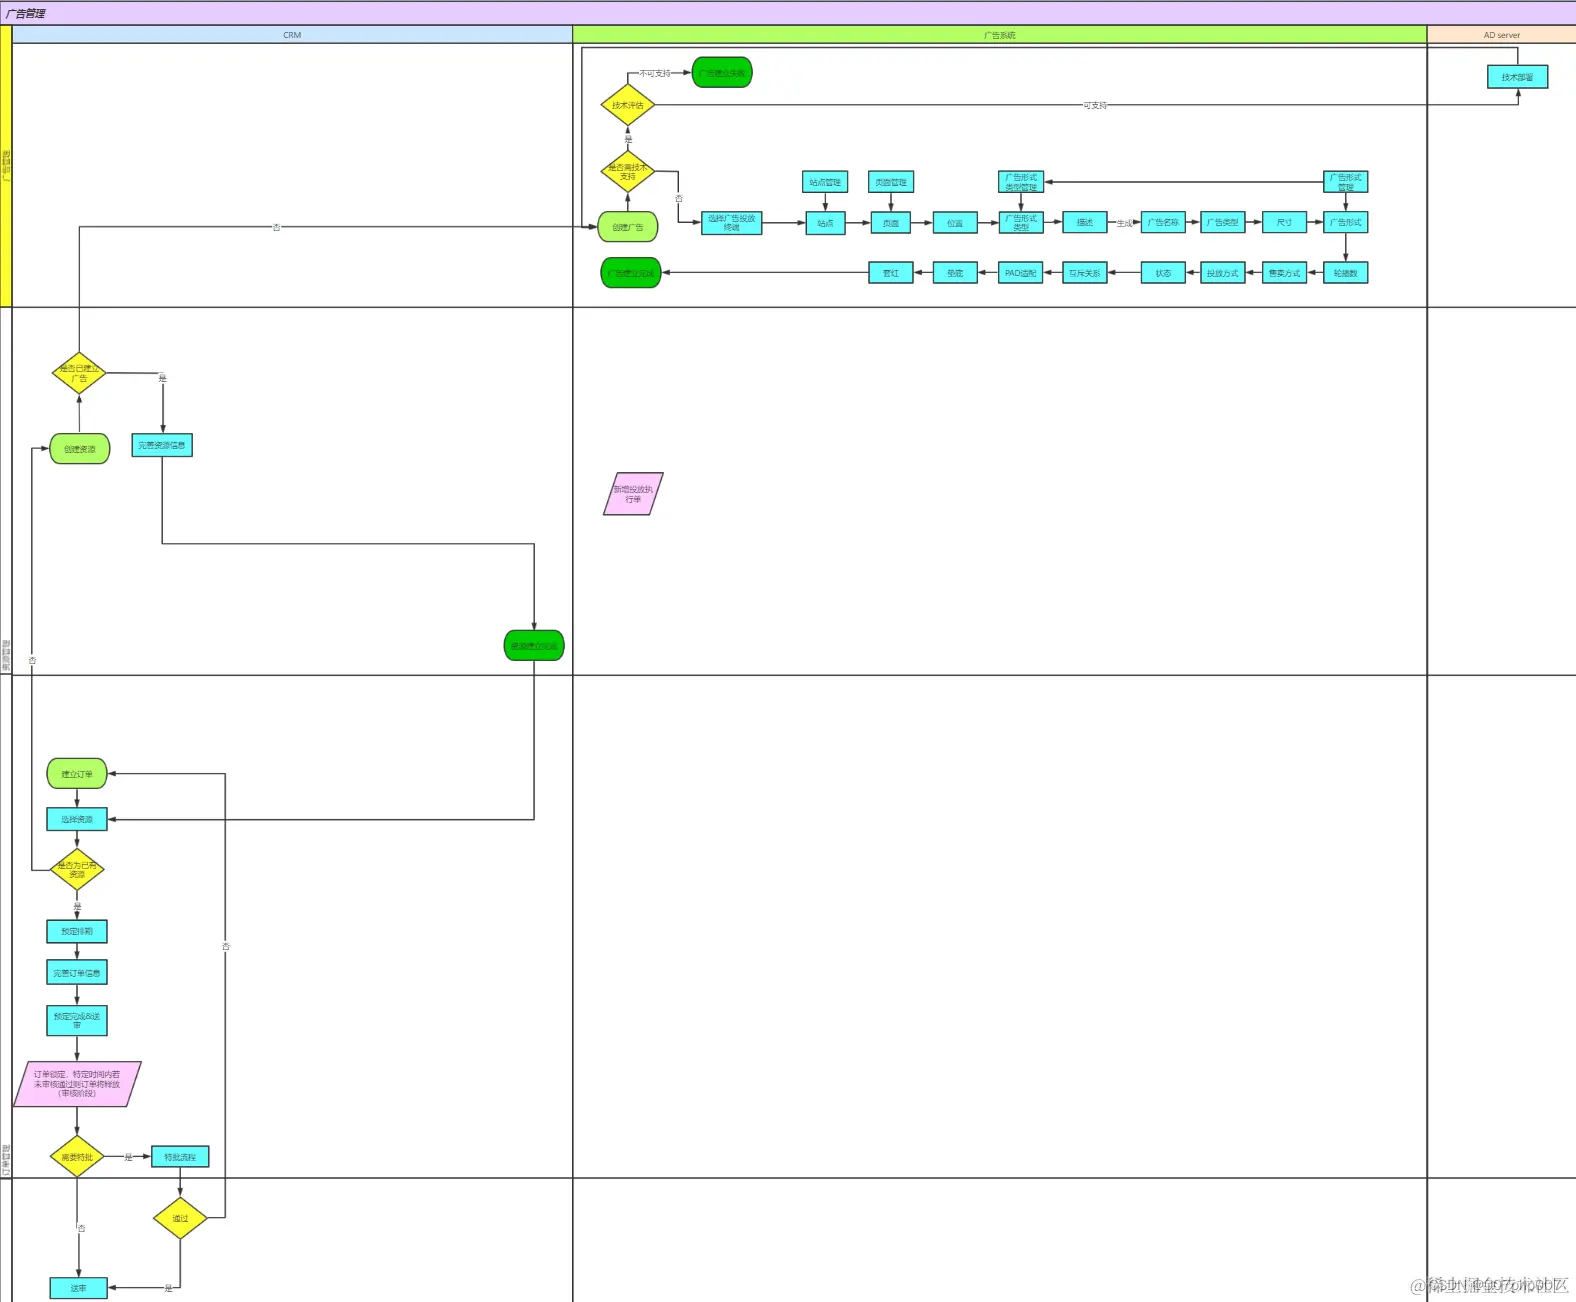Click the 广告建立失败 end node
Screen dimensions: 1576x1302
click(722, 73)
